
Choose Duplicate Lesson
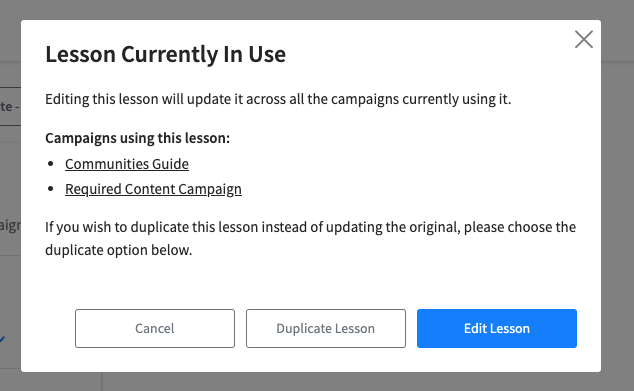pos(325,328)
